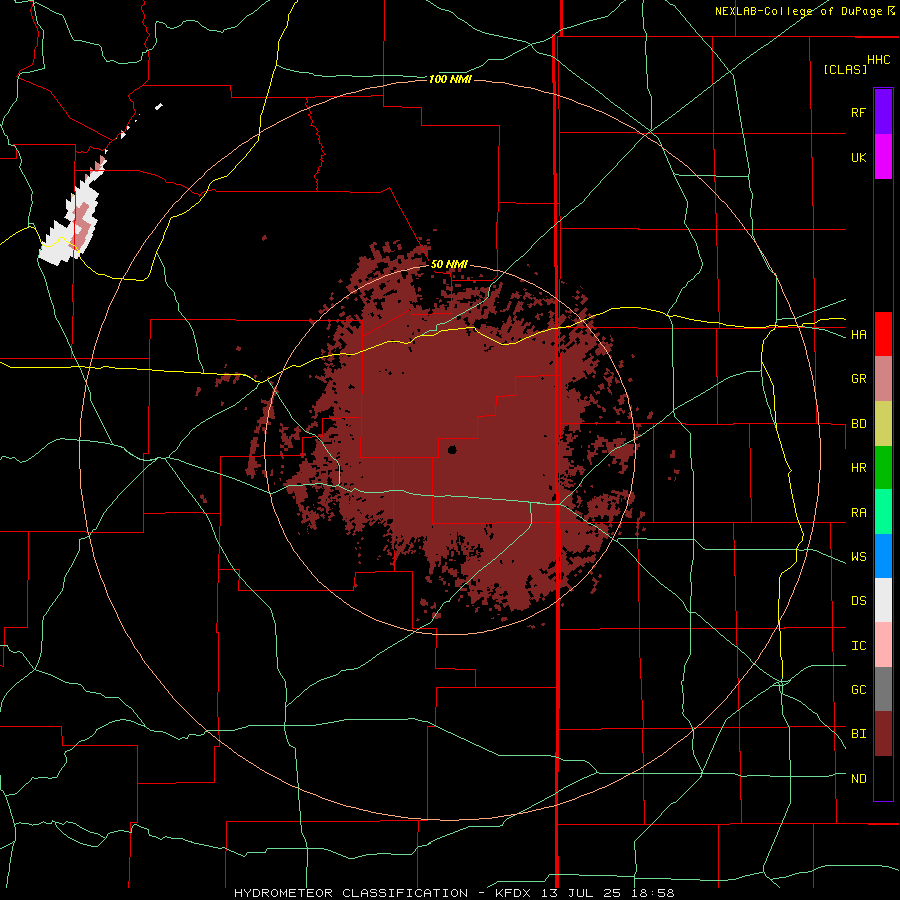This screenshot has height=900, width=900.
Task: Click the "NEXLAB-College of DuPage" credit text
Action: click(x=798, y=11)
